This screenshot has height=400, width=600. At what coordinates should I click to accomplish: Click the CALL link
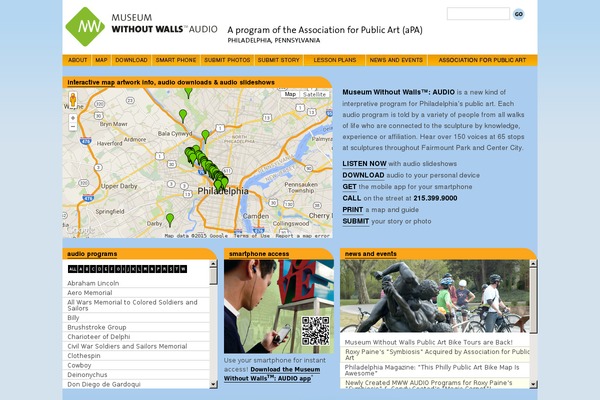click(x=352, y=198)
